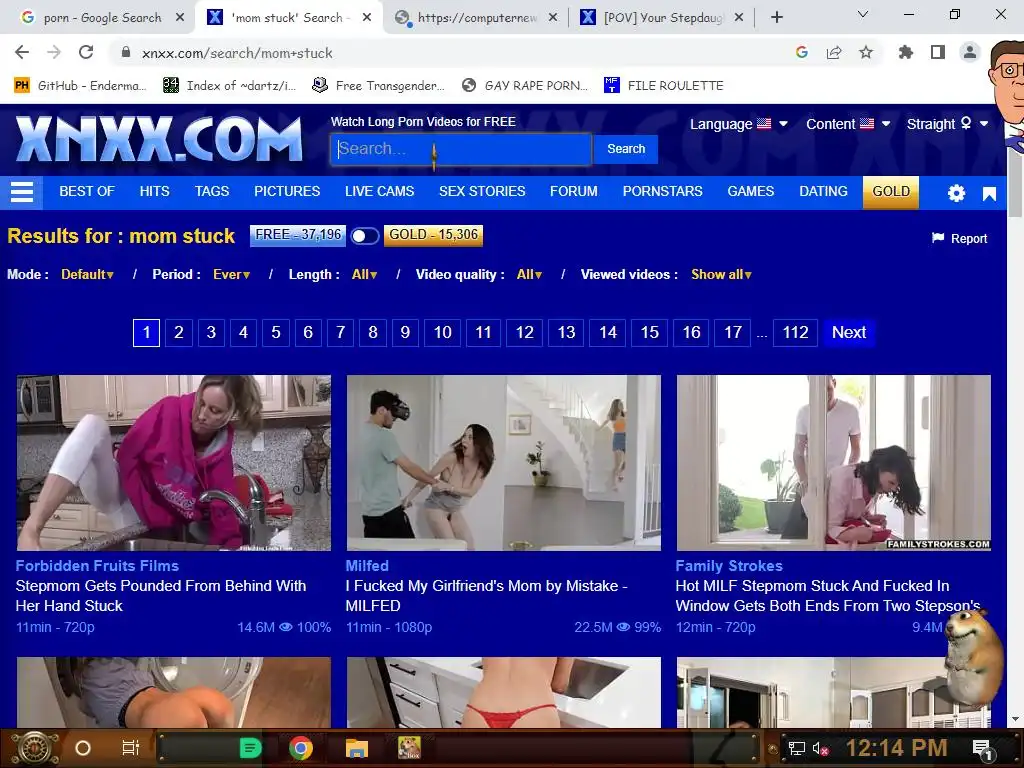Open File Explorer from taskbar
The image size is (1024, 768).
(357, 748)
